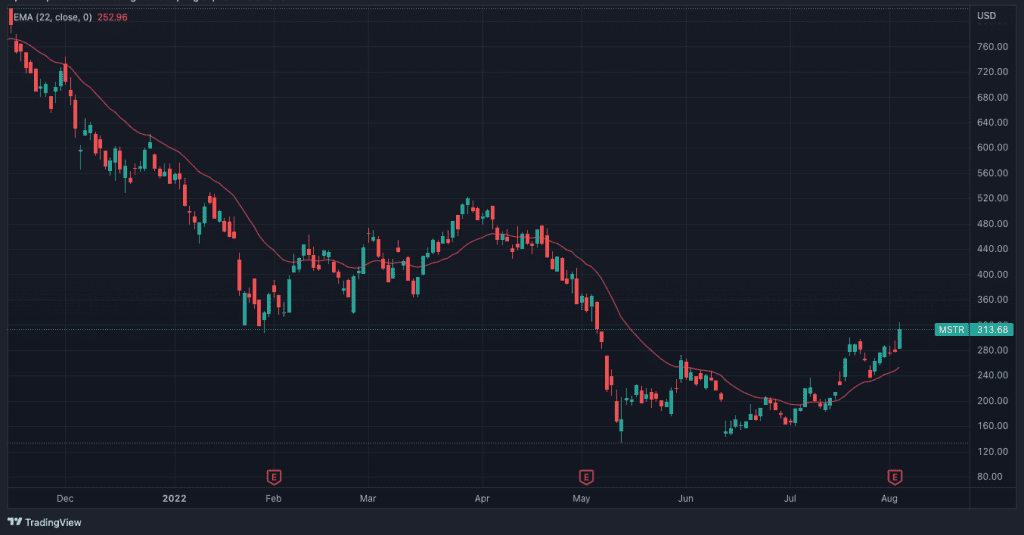Click the 360.00 price axis label
The image size is (1024, 535).
click(x=993, y=299)
